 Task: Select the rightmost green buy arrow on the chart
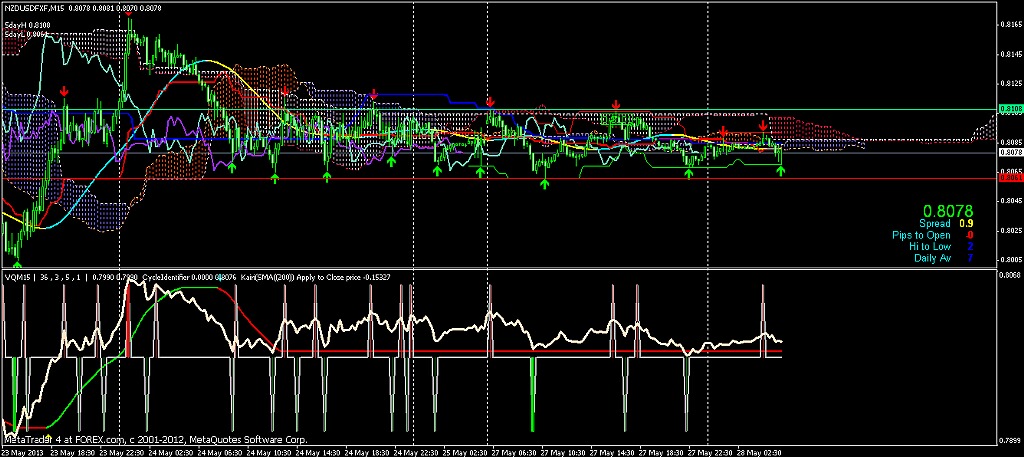pyautogui.click(x=781, y=171)
